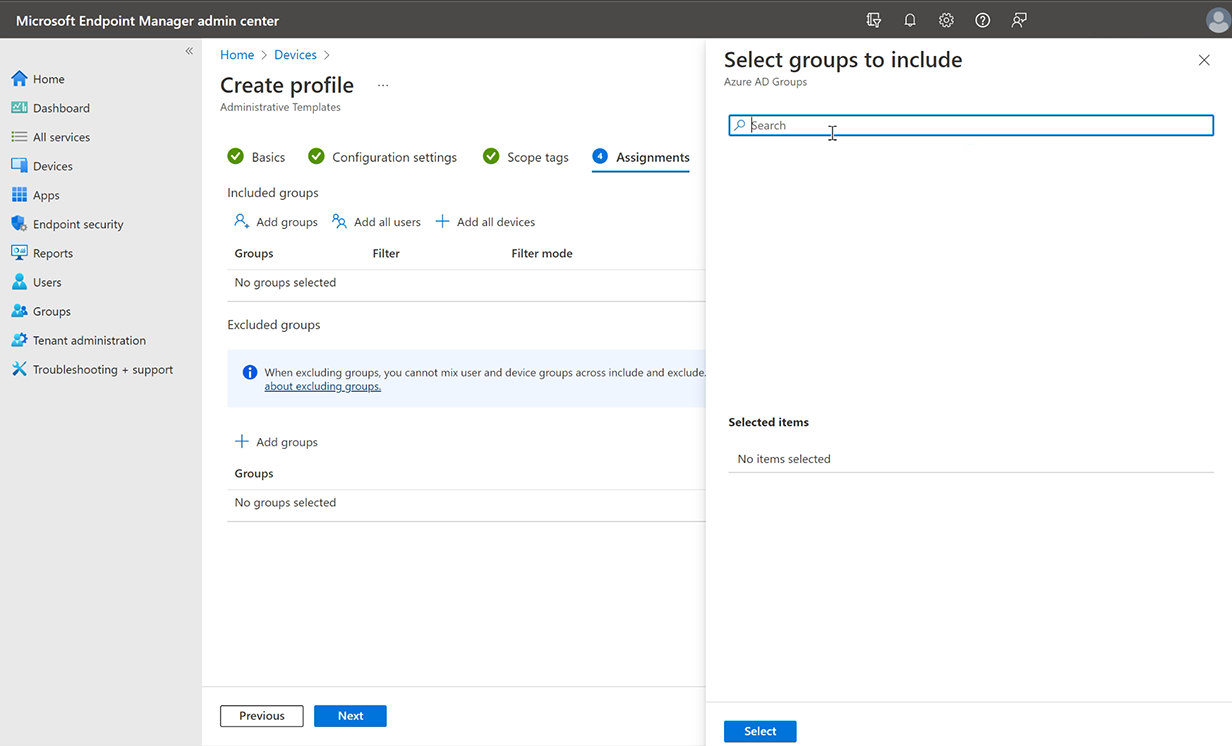Viewport: 1232px width, 746px height.
Task: Click Add all users
Action: tap(376, 222)
